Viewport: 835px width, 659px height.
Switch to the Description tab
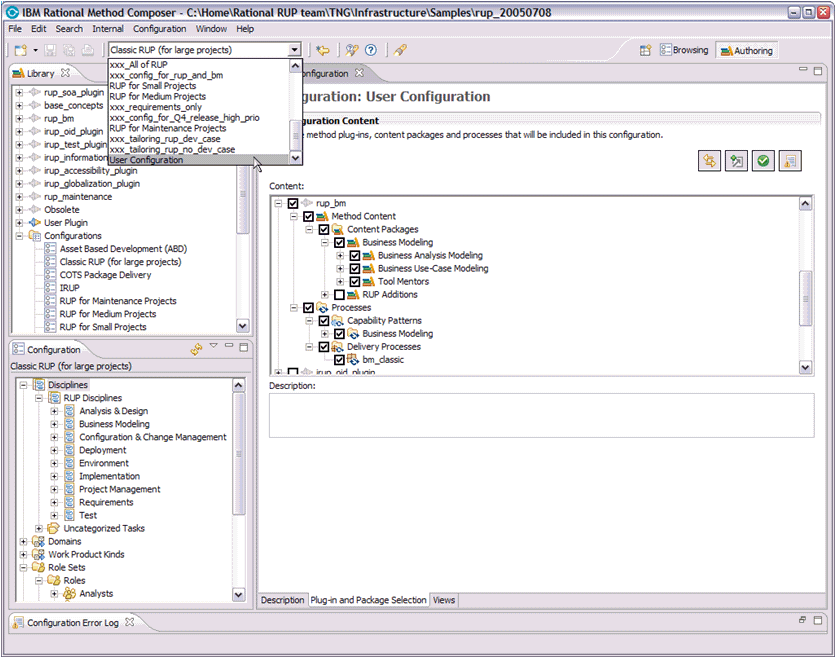[x=282, y=600]
